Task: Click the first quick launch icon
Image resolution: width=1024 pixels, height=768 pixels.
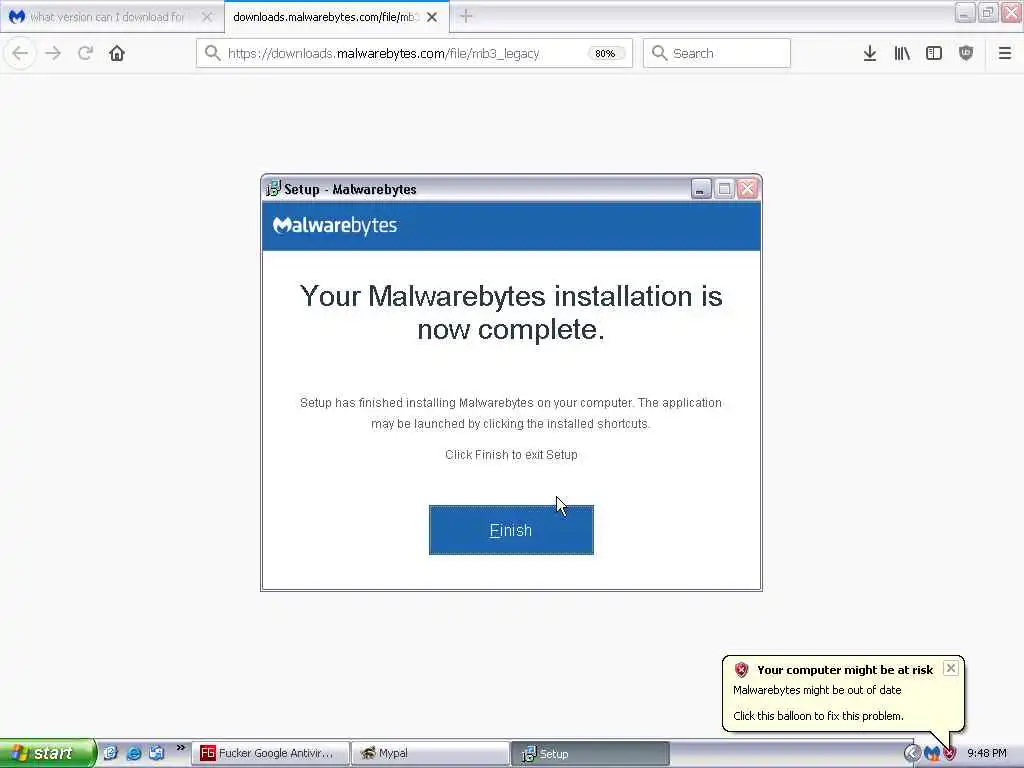Action: coord(110,753)
